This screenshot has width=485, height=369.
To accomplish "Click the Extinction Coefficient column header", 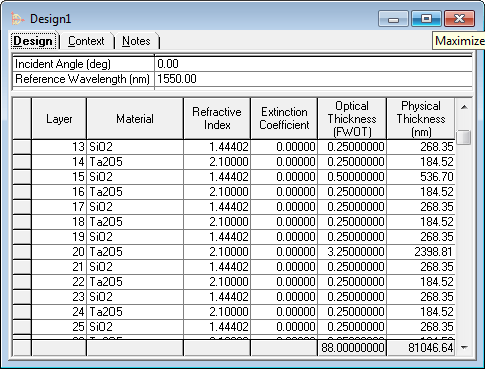I will pyautogui.click(x=284, y=119).
